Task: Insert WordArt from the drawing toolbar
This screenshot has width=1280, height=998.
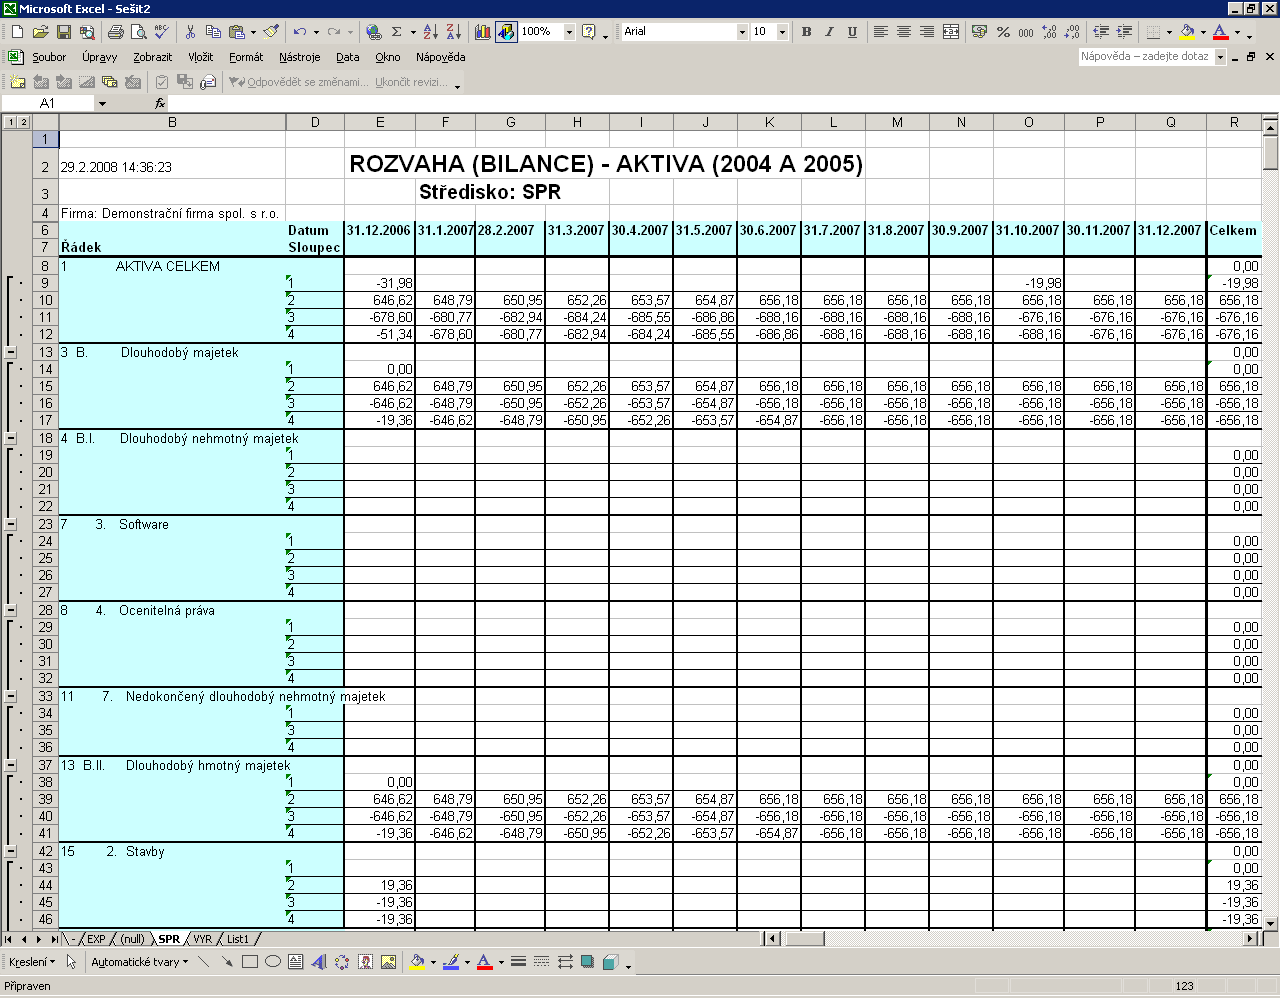Action: [319, 962]
